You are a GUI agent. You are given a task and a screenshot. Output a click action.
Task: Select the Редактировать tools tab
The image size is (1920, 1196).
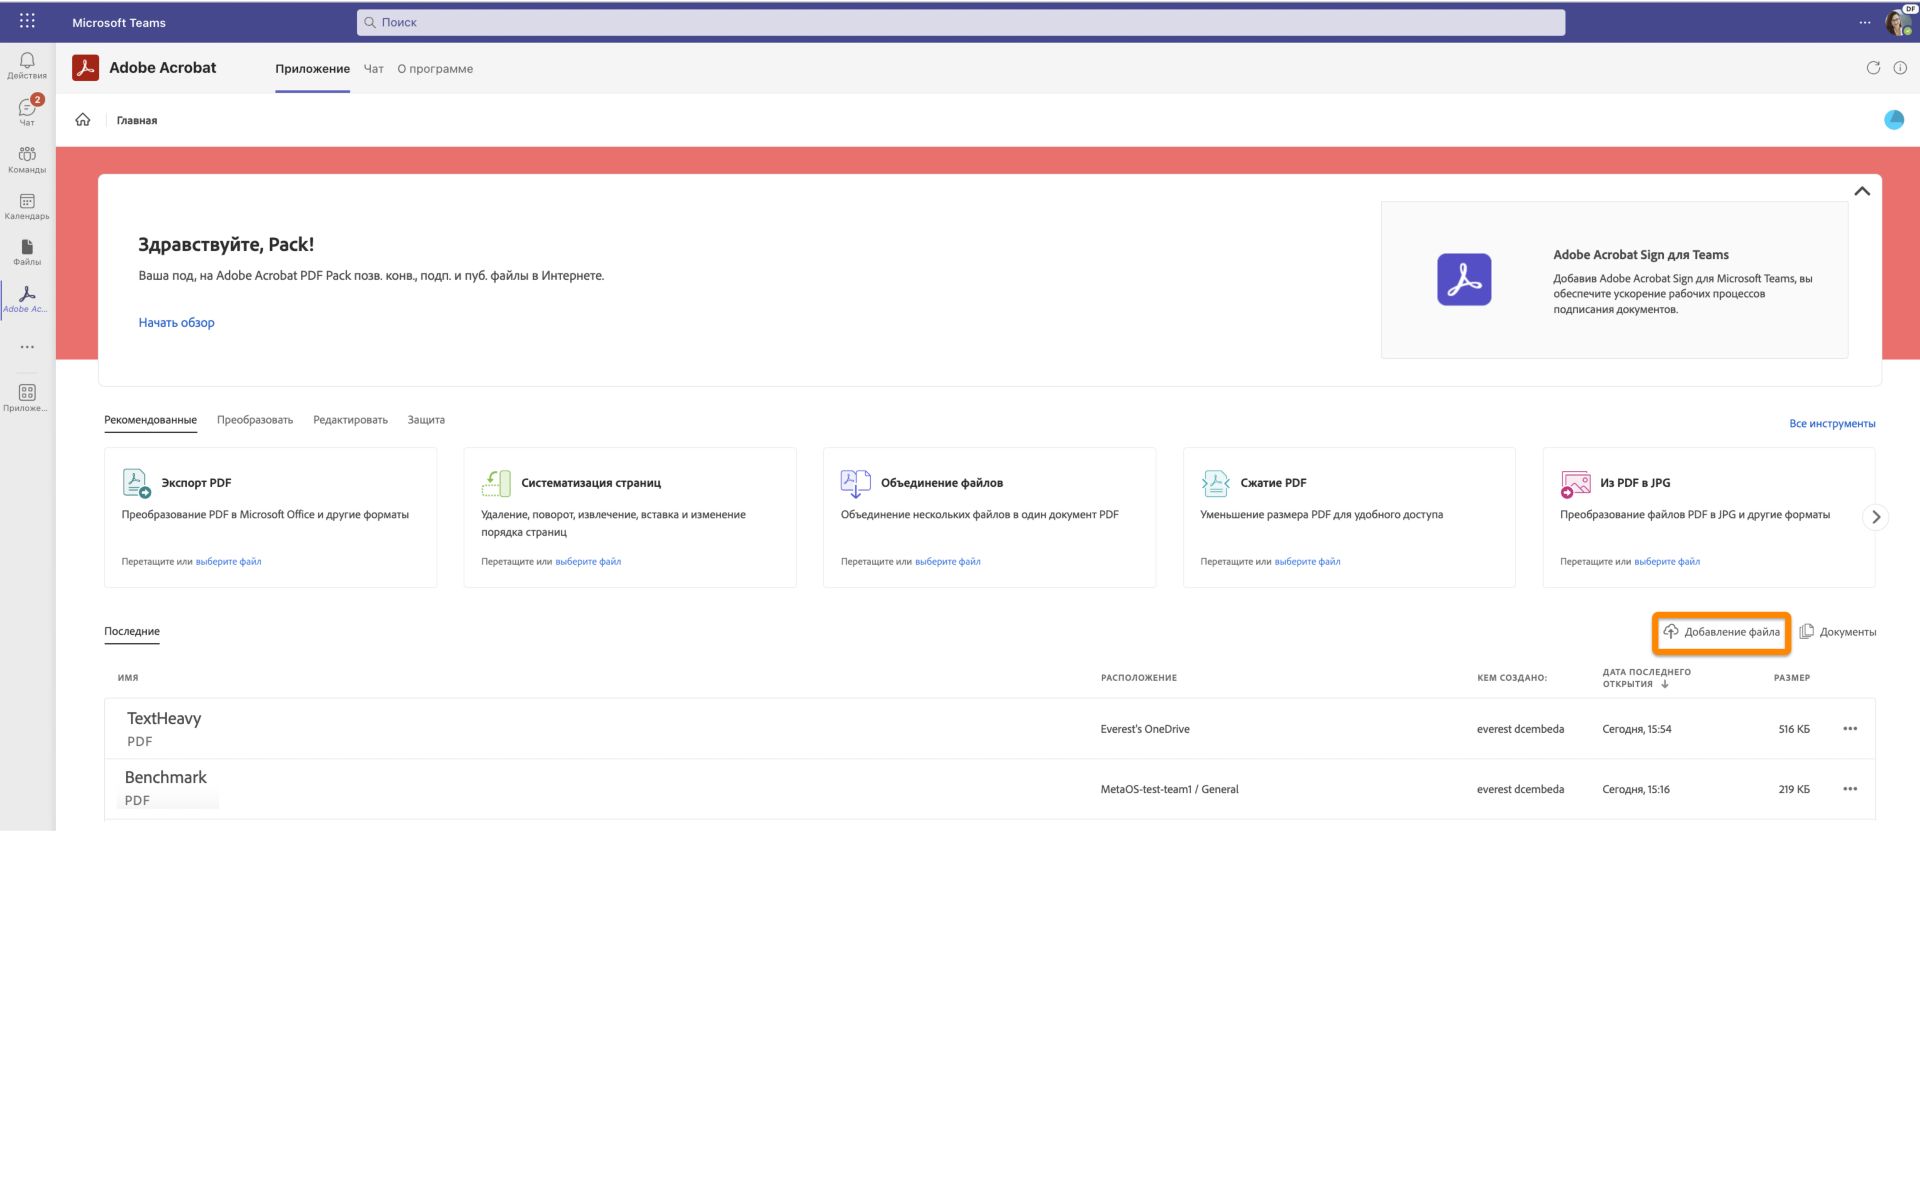click(x=350, y=420)
